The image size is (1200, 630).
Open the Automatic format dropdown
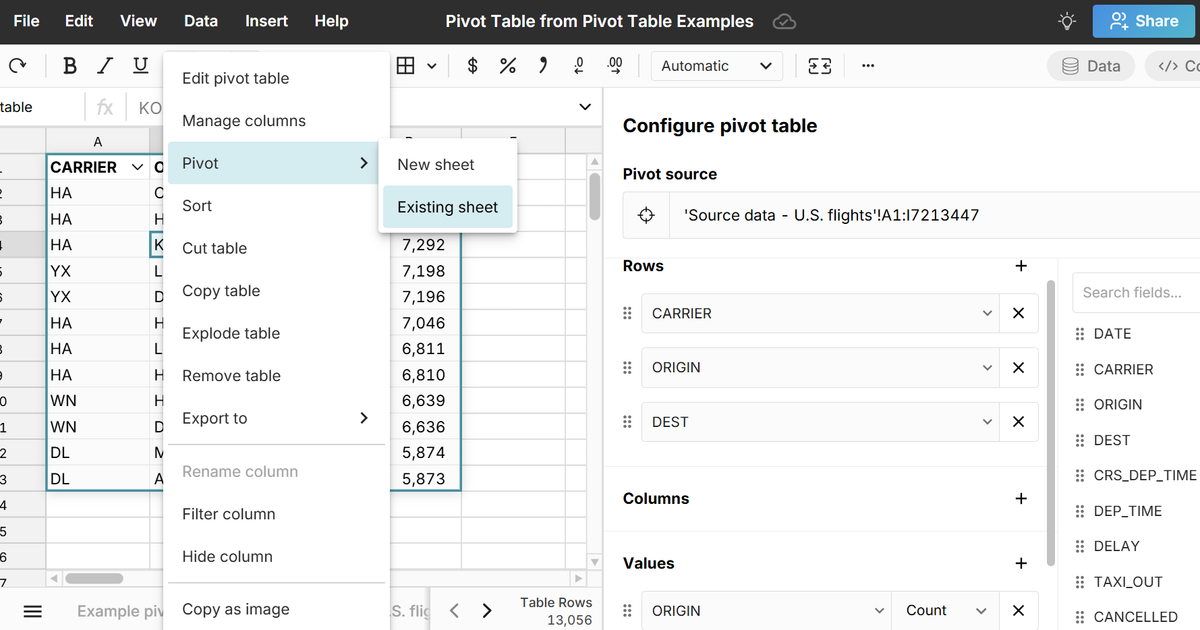pyautogui.click(x=717, y=66)
